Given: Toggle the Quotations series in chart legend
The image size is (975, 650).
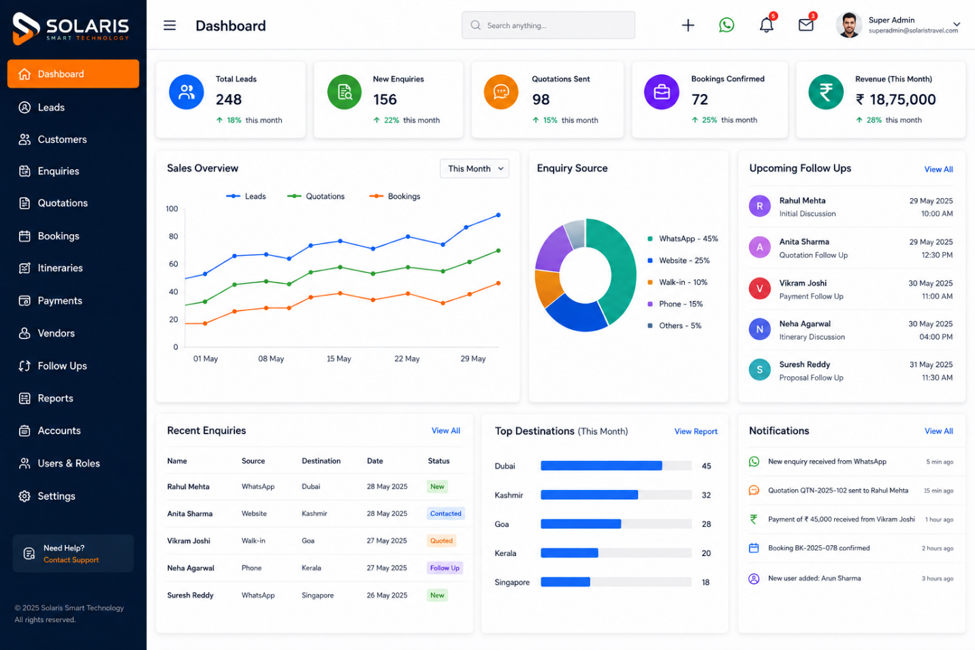Looking at the screenshot, I should tap(316, 196).
